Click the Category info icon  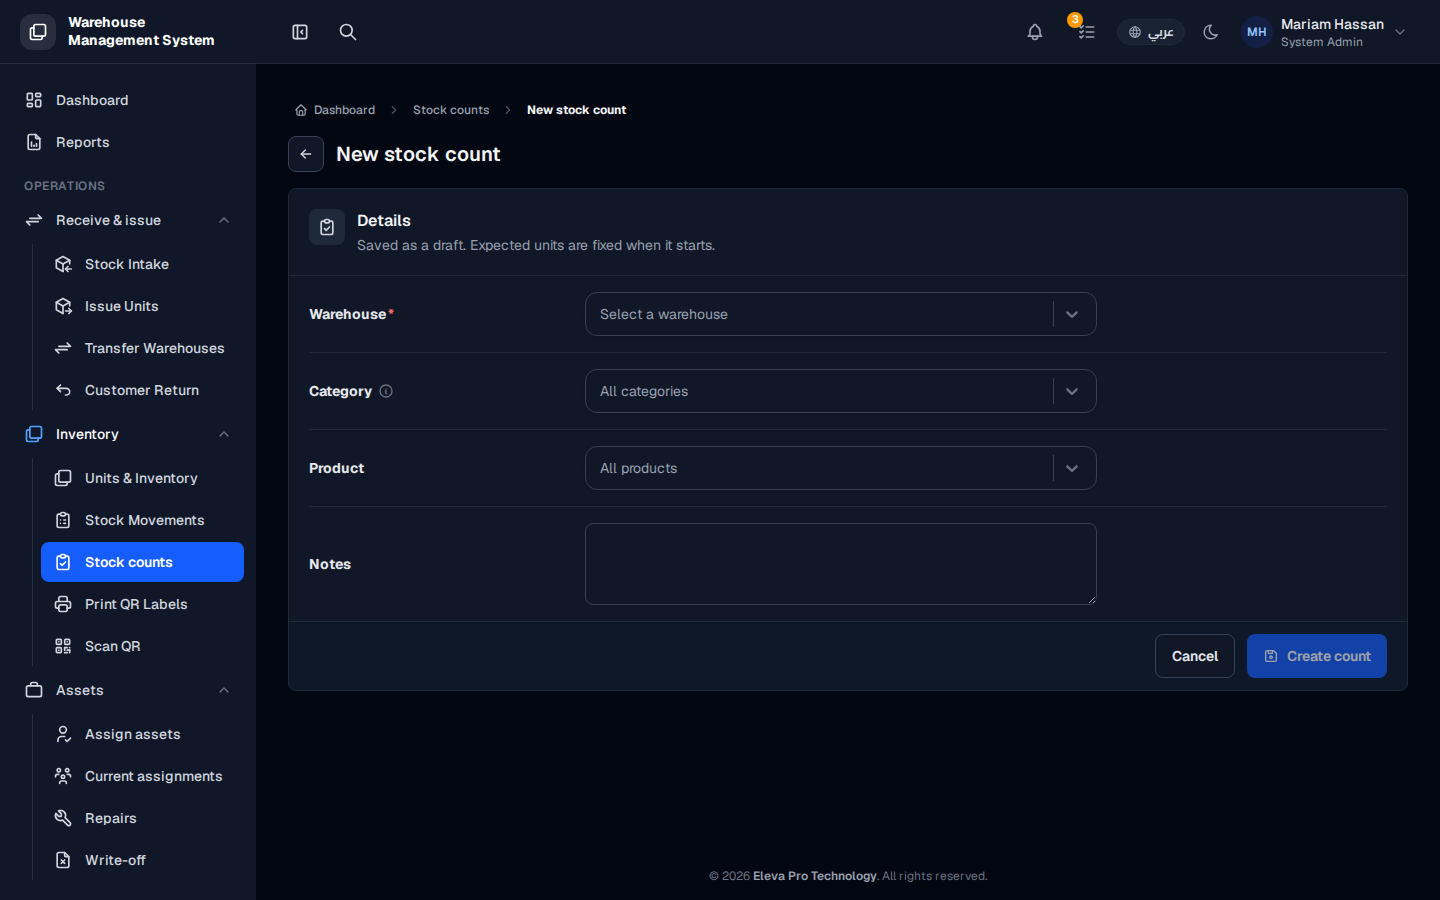tap(386, 391)
